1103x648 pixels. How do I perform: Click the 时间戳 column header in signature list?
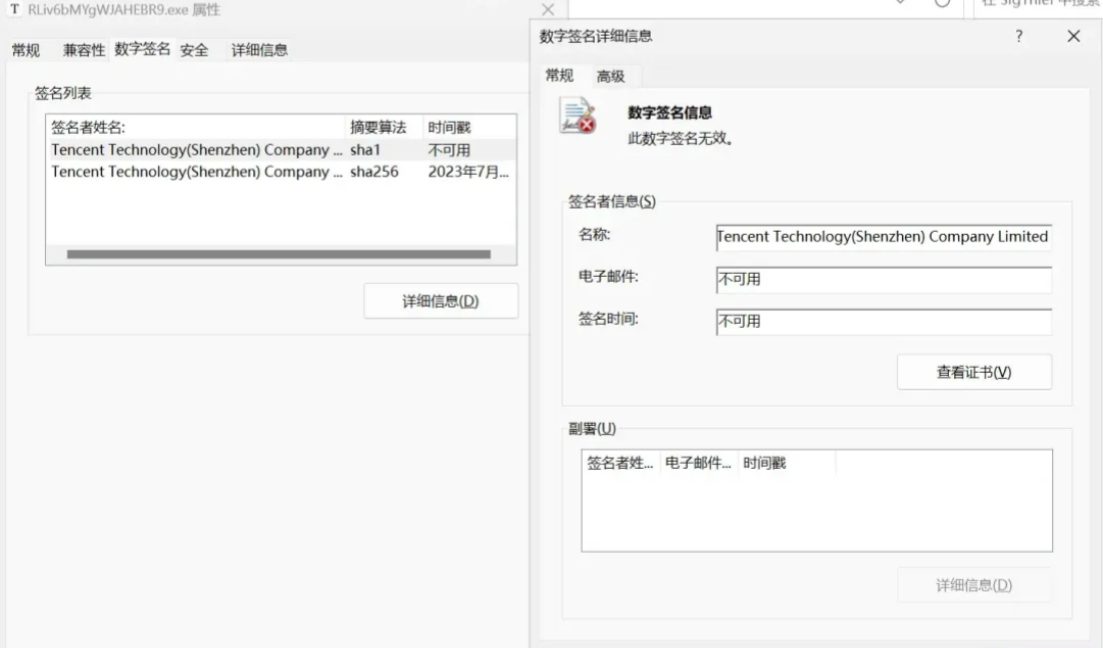pos(469,127)
